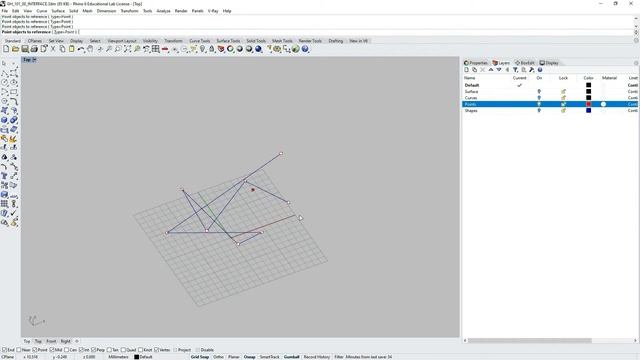Open the Curve menu
Screen dimensions: 640x360
tap(42, 11)
